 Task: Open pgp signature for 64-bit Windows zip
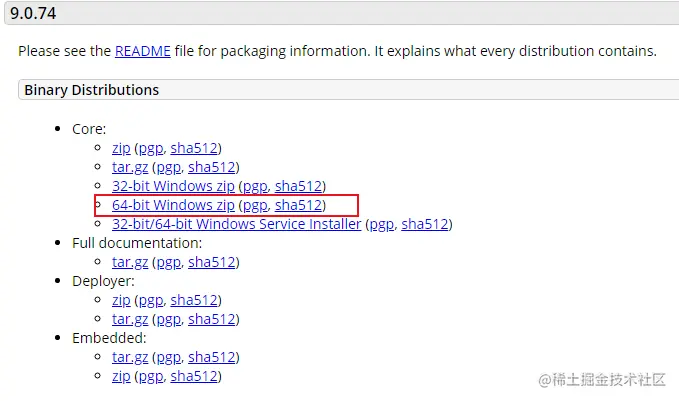pyautogui.click(x=255, y=205)
